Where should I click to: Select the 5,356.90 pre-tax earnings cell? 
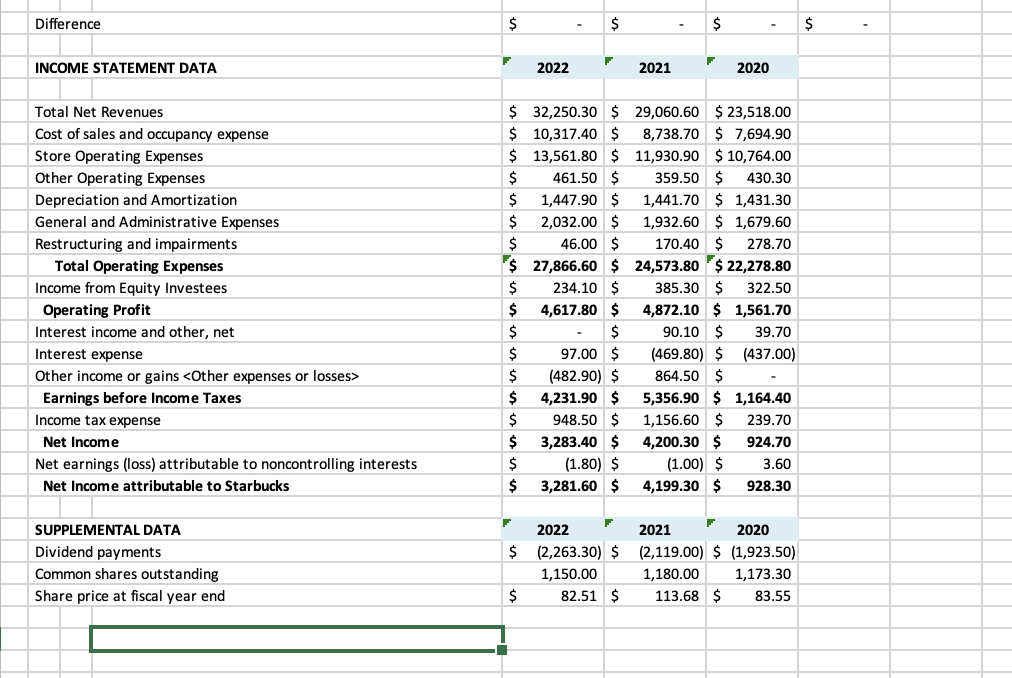655,397
